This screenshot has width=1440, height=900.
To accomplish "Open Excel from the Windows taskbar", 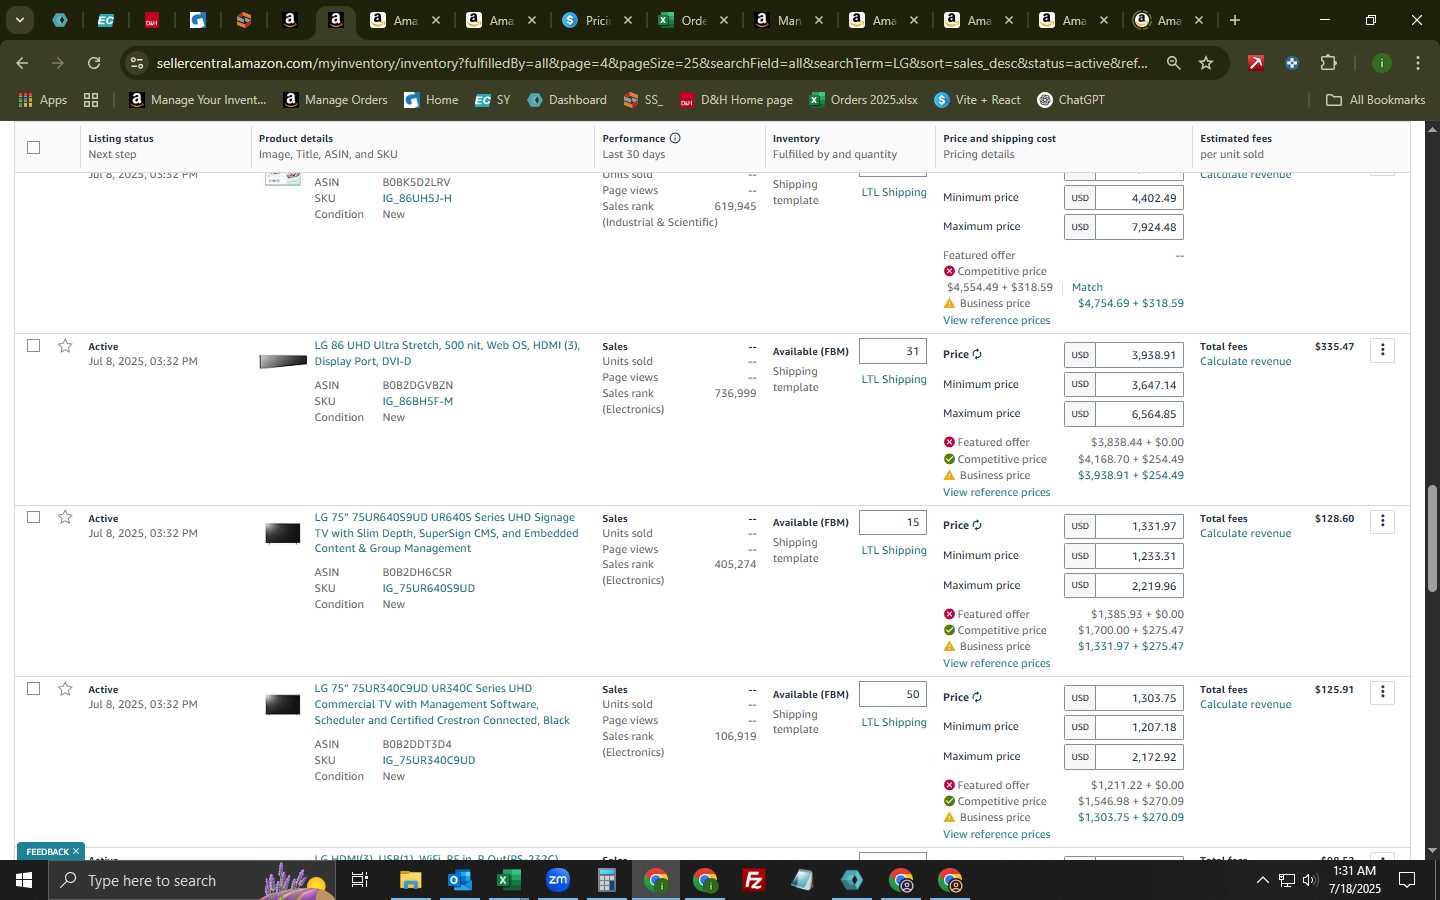I will point(508,880).
